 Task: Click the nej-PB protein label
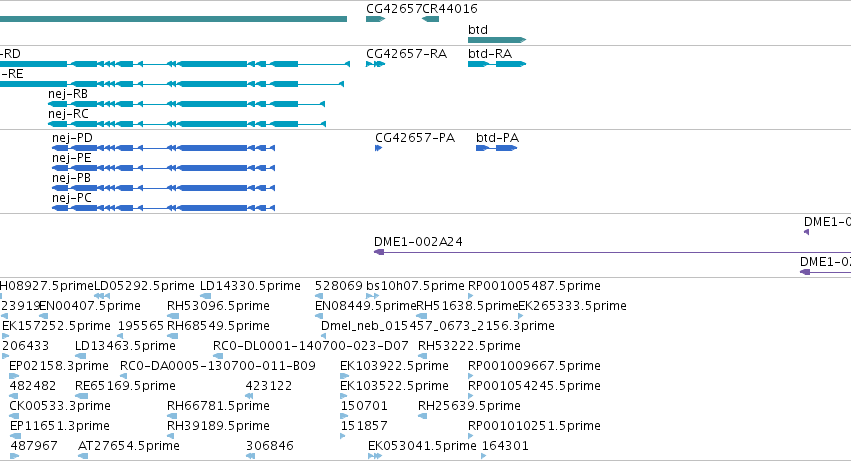point(71,178)
